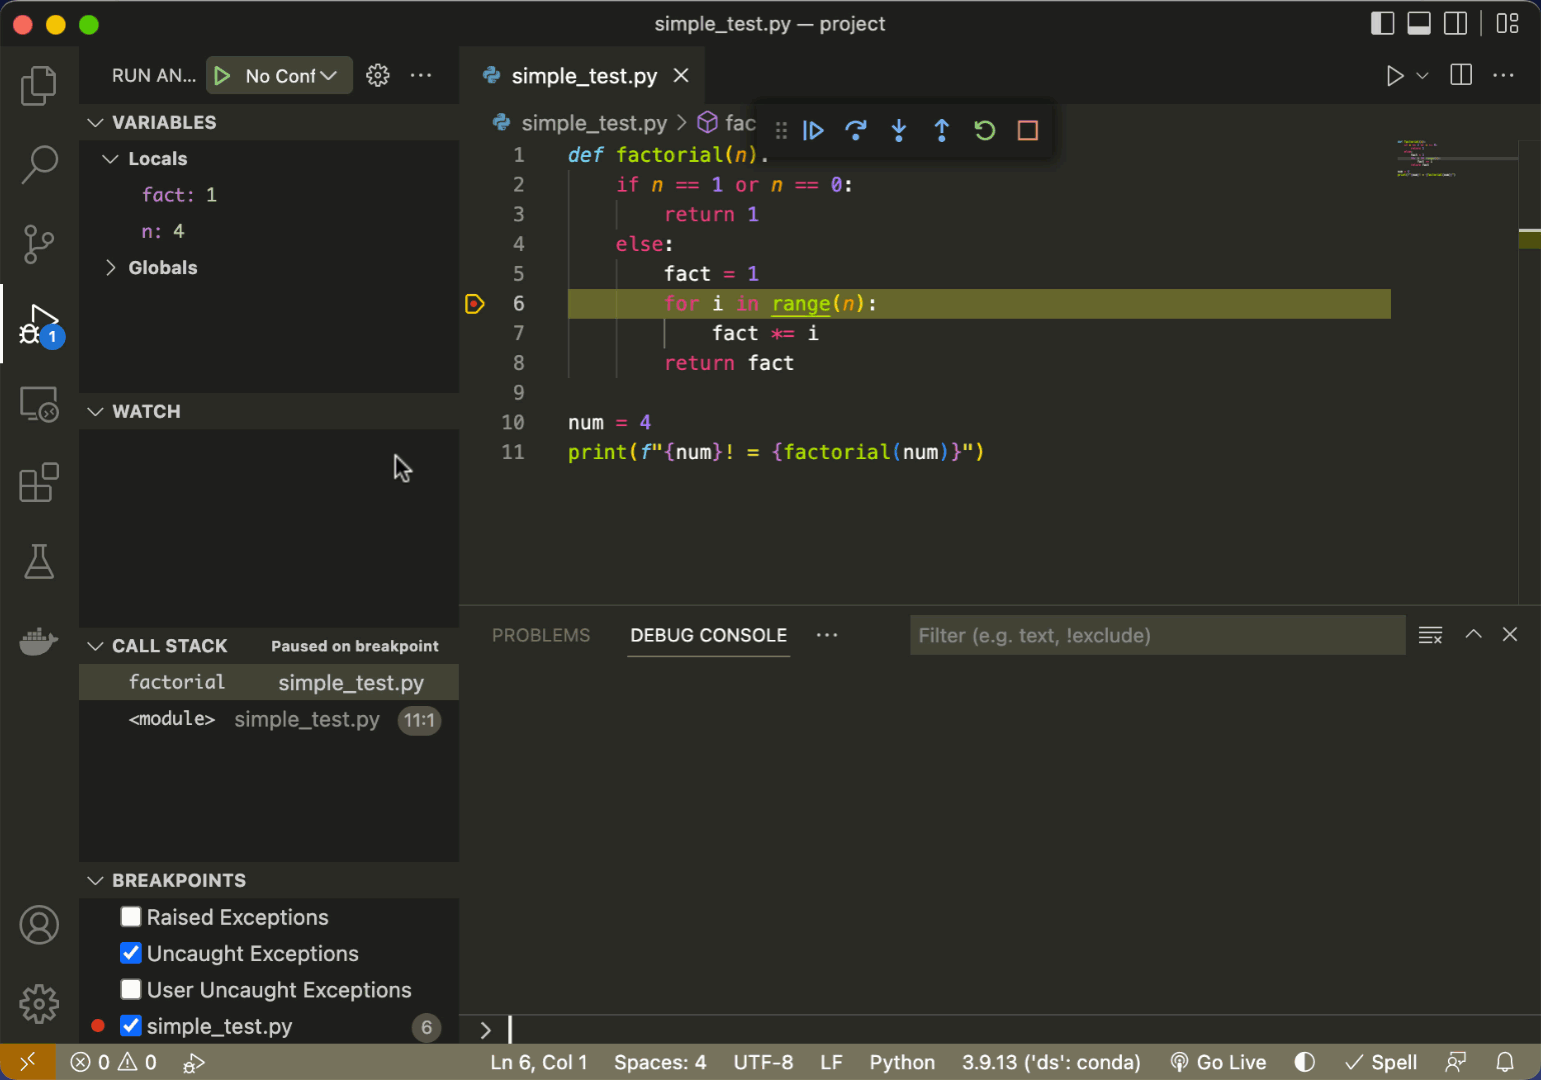Open the Explorer view in activity bar
The image size is (1541, 1080).
[39, 85]
